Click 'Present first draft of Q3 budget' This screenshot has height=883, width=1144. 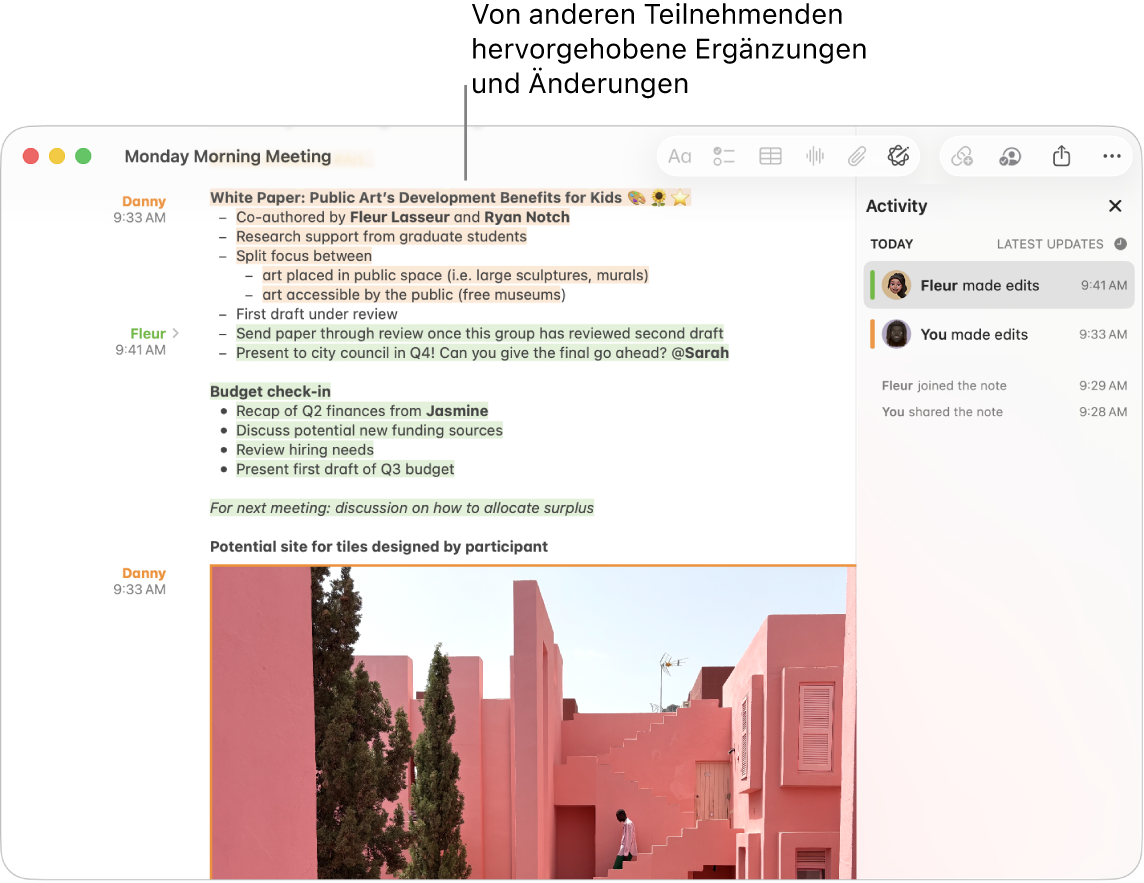coord(344,469)
